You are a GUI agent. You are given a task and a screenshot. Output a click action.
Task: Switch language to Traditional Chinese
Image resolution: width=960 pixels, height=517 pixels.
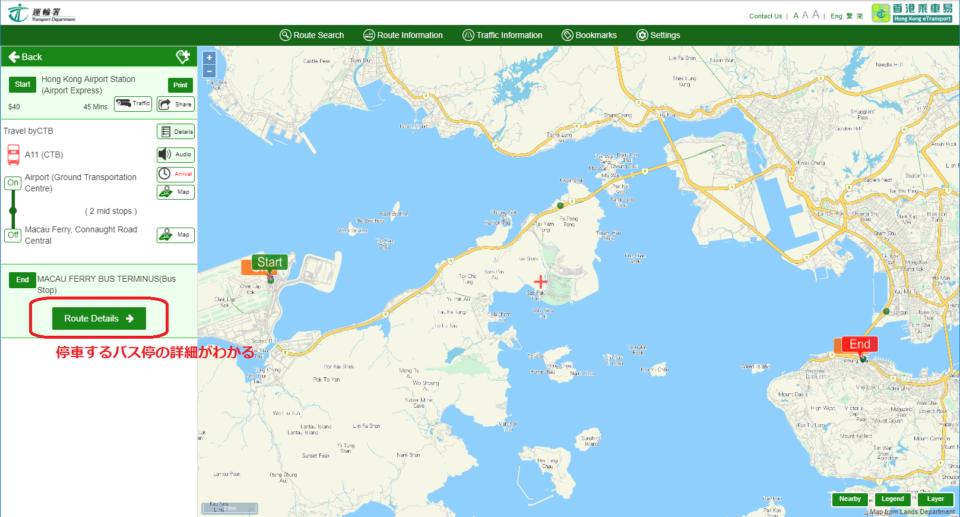click(x=846, y=16)
